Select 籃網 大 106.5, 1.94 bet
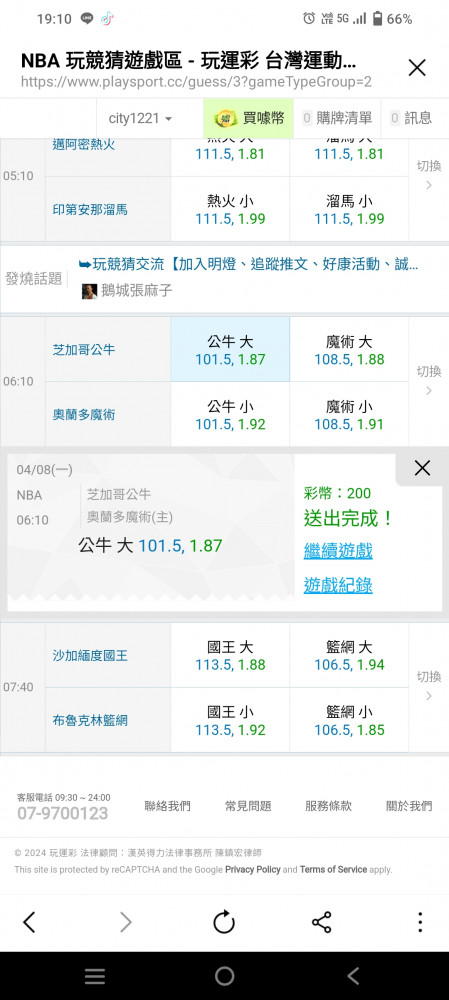449x1000 pixels. (349, 656)
